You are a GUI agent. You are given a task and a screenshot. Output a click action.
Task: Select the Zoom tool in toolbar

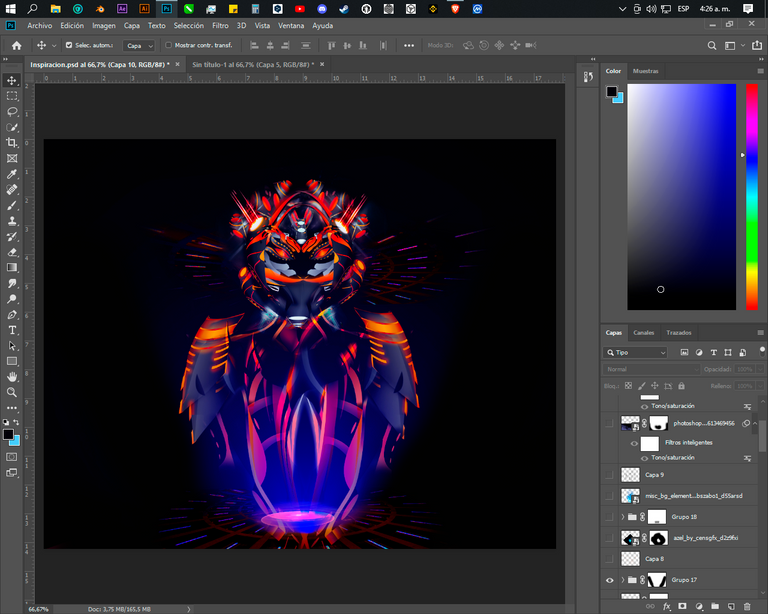[x=12, y=393]
